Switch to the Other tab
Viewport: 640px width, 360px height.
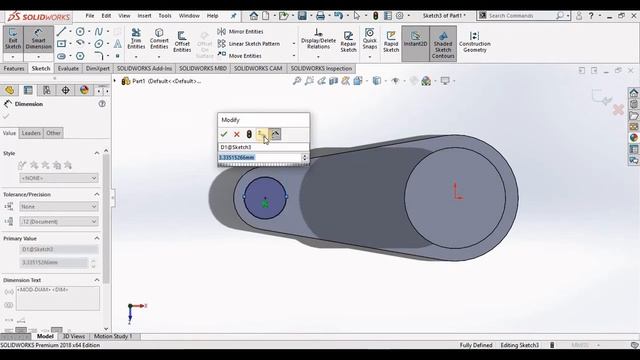click(x=53, y=133)
